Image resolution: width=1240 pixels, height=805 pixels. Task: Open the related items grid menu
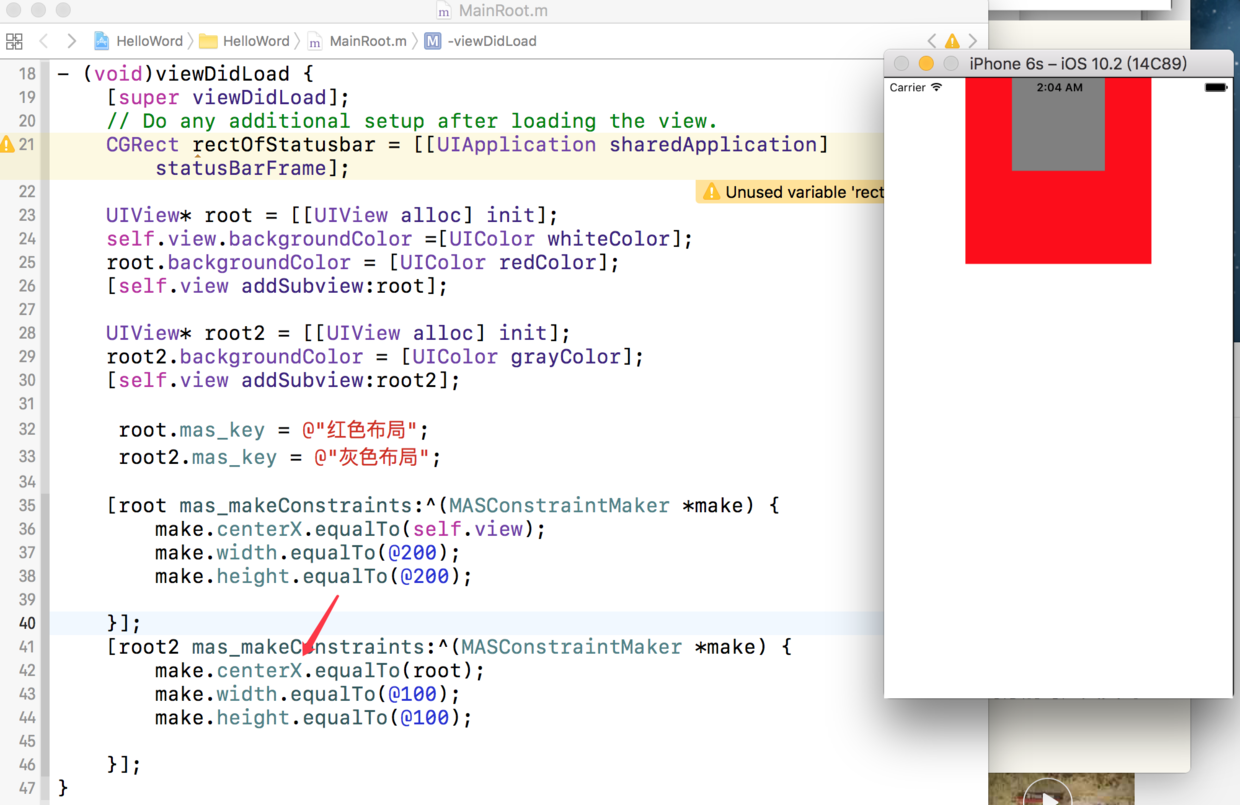pyautogui.click(x=14, y=41)
